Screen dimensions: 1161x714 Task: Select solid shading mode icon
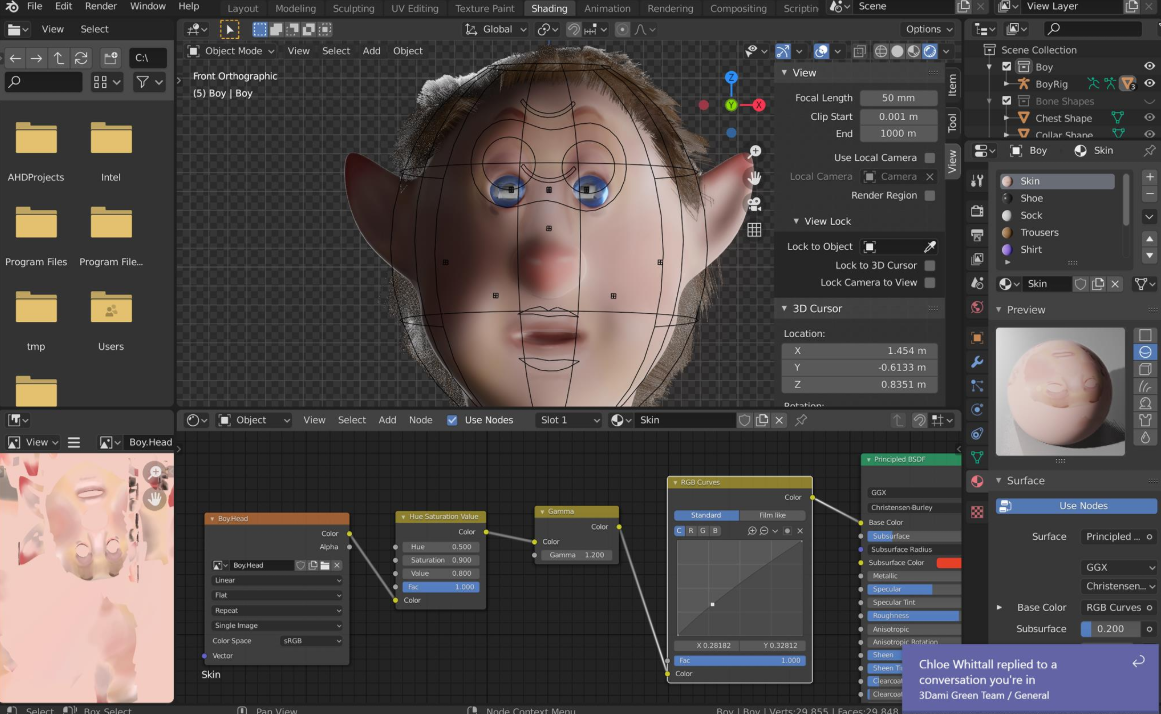[897, 51]
